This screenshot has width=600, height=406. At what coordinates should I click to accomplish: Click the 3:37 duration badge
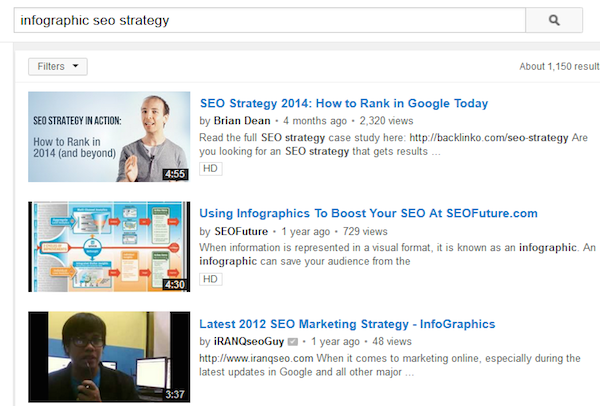[x=175, y=395]
